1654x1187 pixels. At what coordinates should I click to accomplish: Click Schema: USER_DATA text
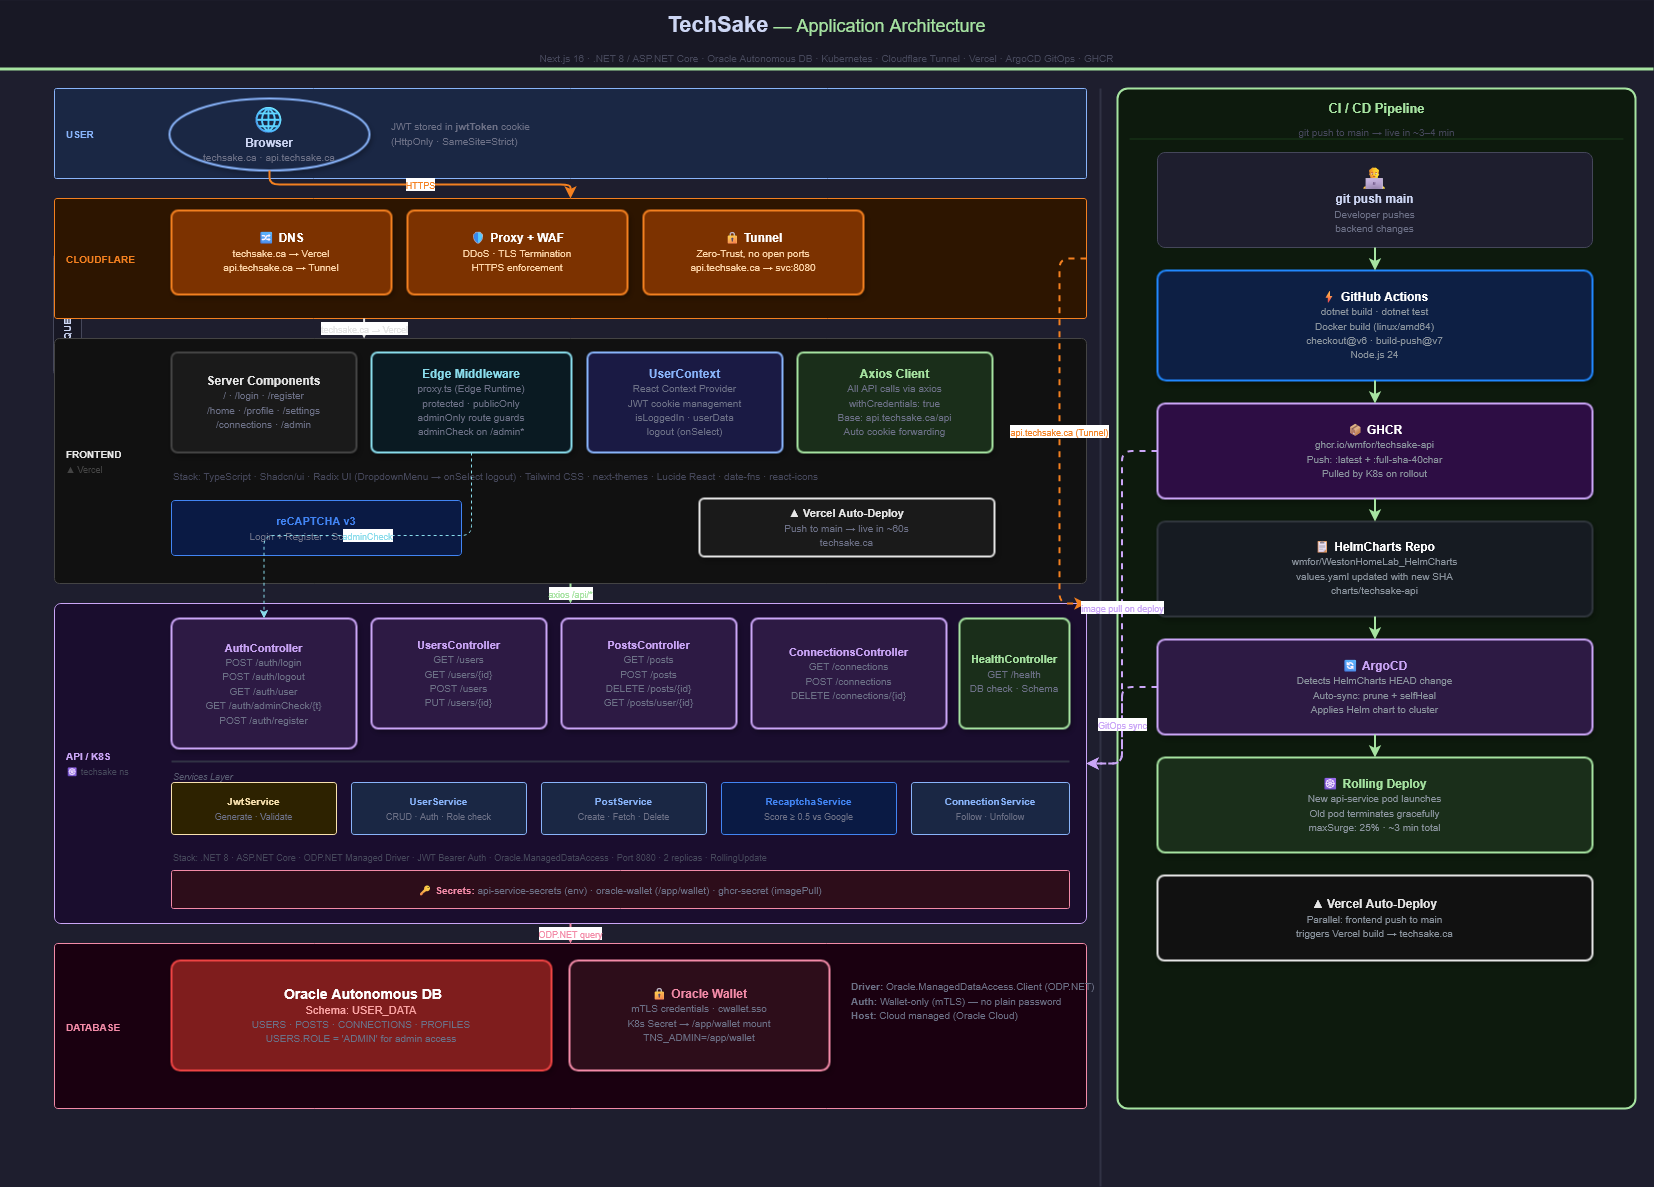click(361, 1010)
